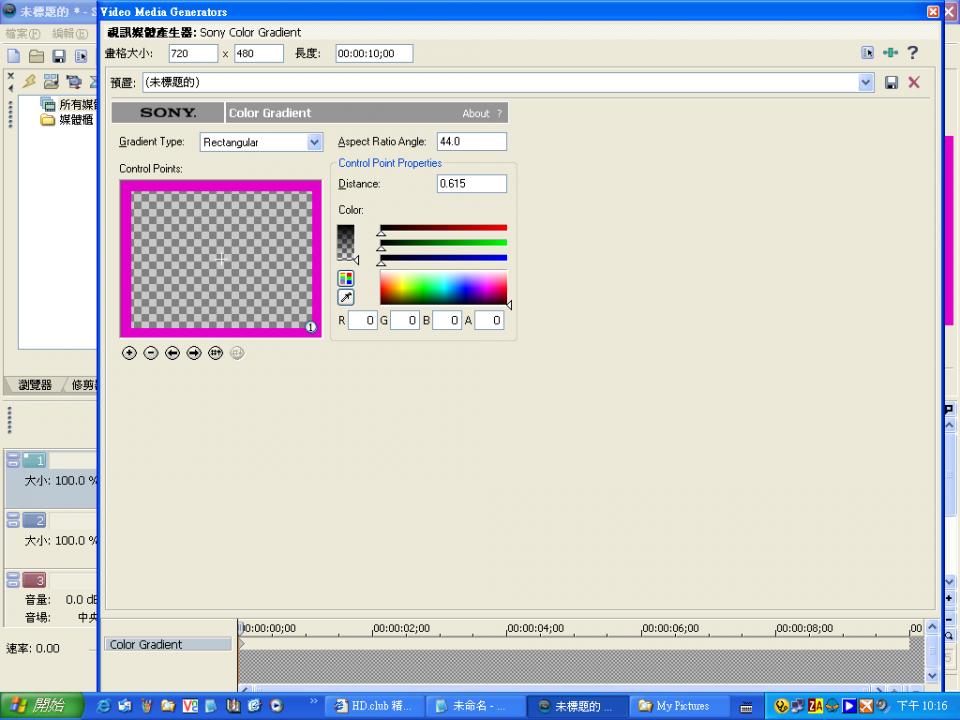Adjust the blue color slider
960x720 pixels.
coord(443,258)
